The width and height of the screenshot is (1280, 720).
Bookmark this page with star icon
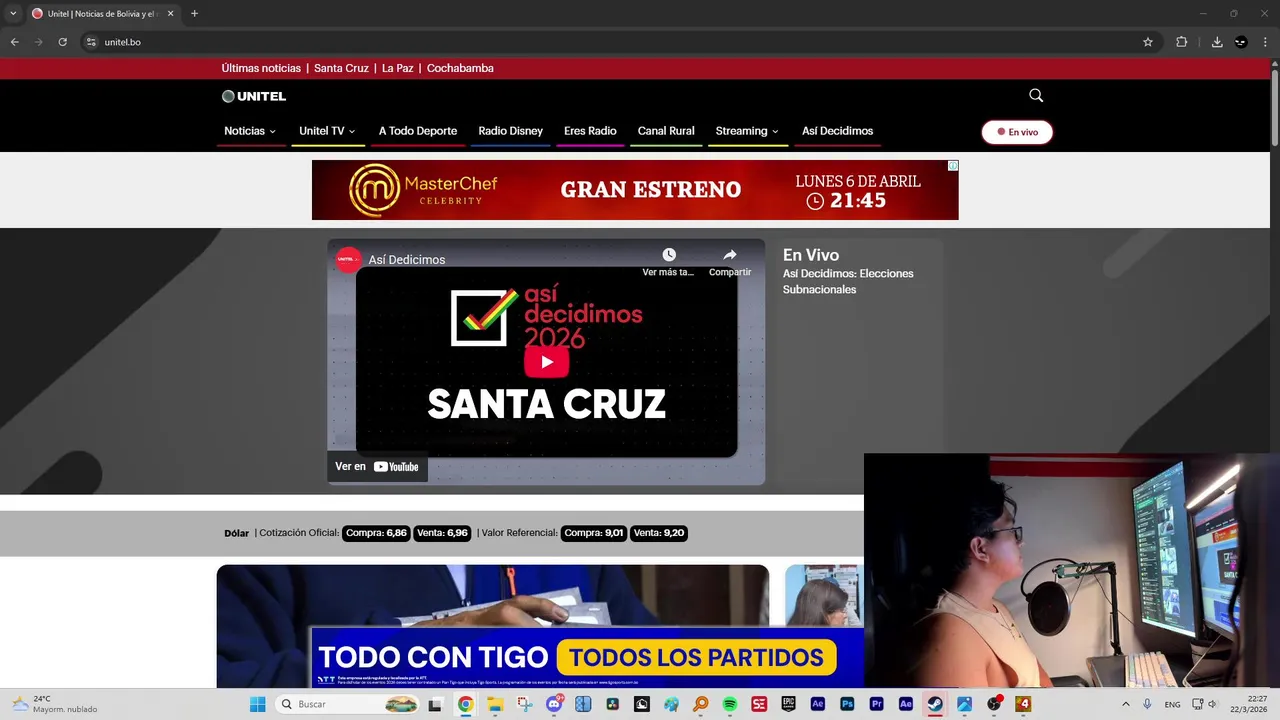[x=1148, y=42]
